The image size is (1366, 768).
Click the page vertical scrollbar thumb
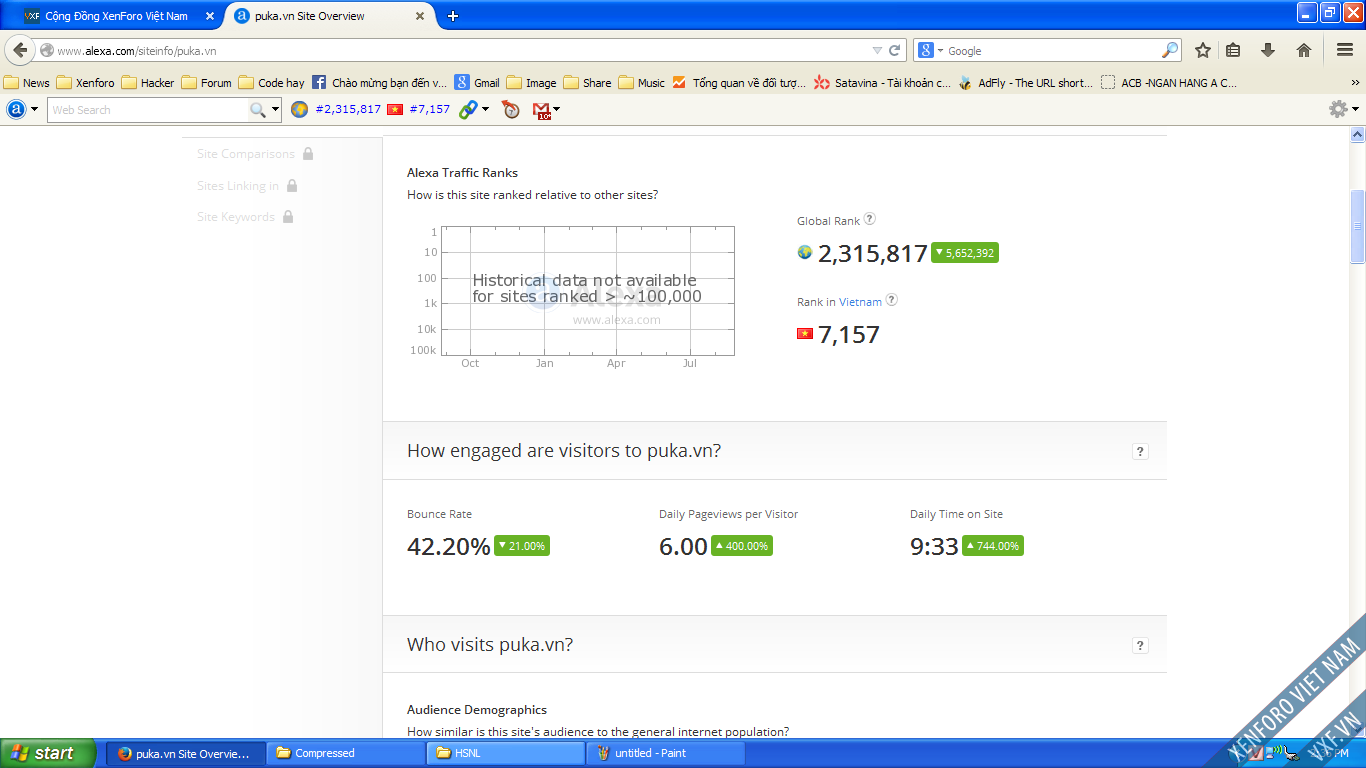tap(1358, 227)
